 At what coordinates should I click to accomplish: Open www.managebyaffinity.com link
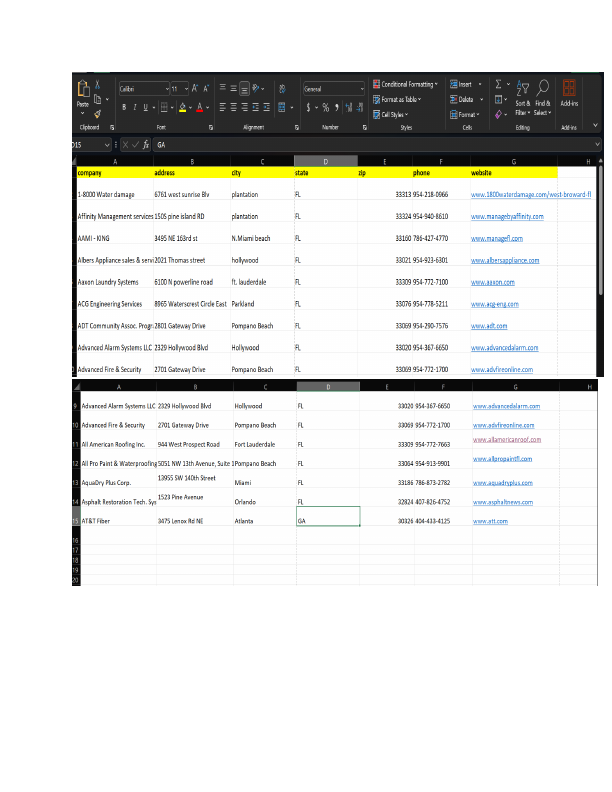[x=507, y=217]
